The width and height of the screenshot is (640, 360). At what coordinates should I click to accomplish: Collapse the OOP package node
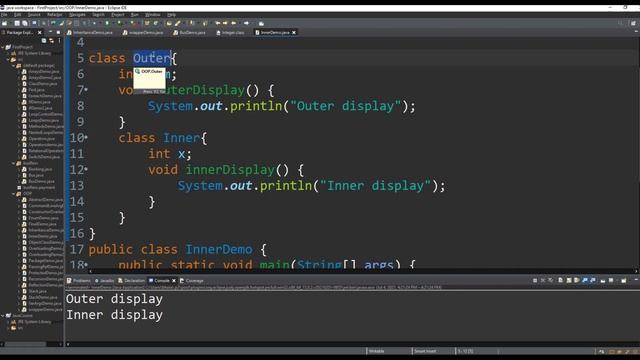coord(13,193)
